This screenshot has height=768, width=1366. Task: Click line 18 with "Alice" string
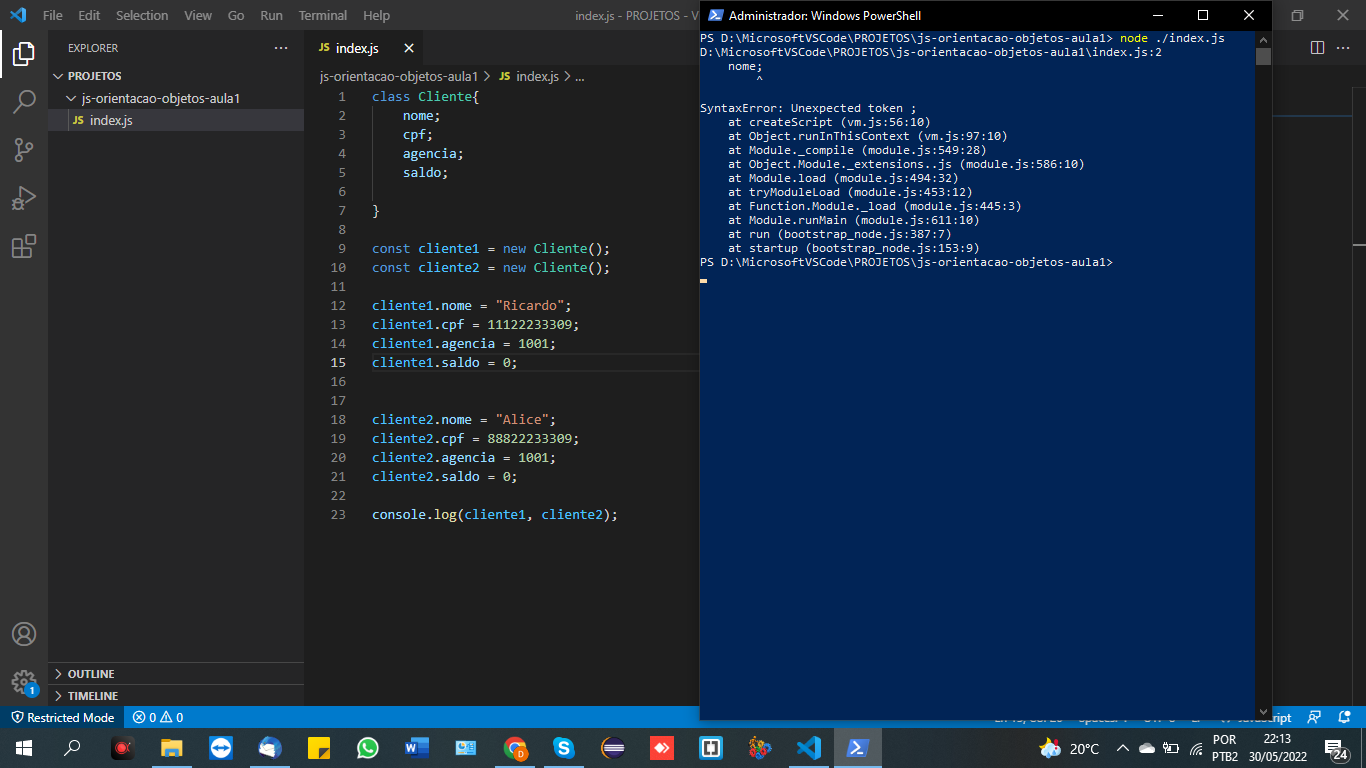(x=464, y=419)
